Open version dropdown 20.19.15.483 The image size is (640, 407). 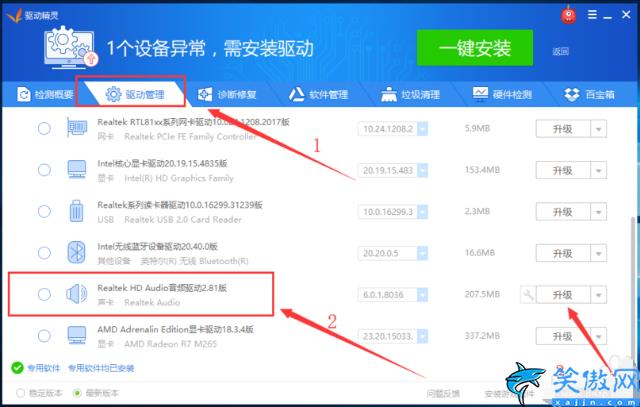(x=422, y=170)
